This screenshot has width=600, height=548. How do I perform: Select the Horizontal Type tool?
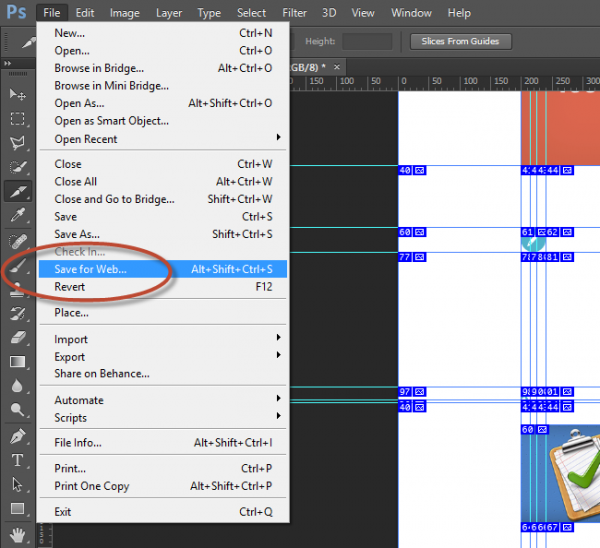[x=17, y=461]
